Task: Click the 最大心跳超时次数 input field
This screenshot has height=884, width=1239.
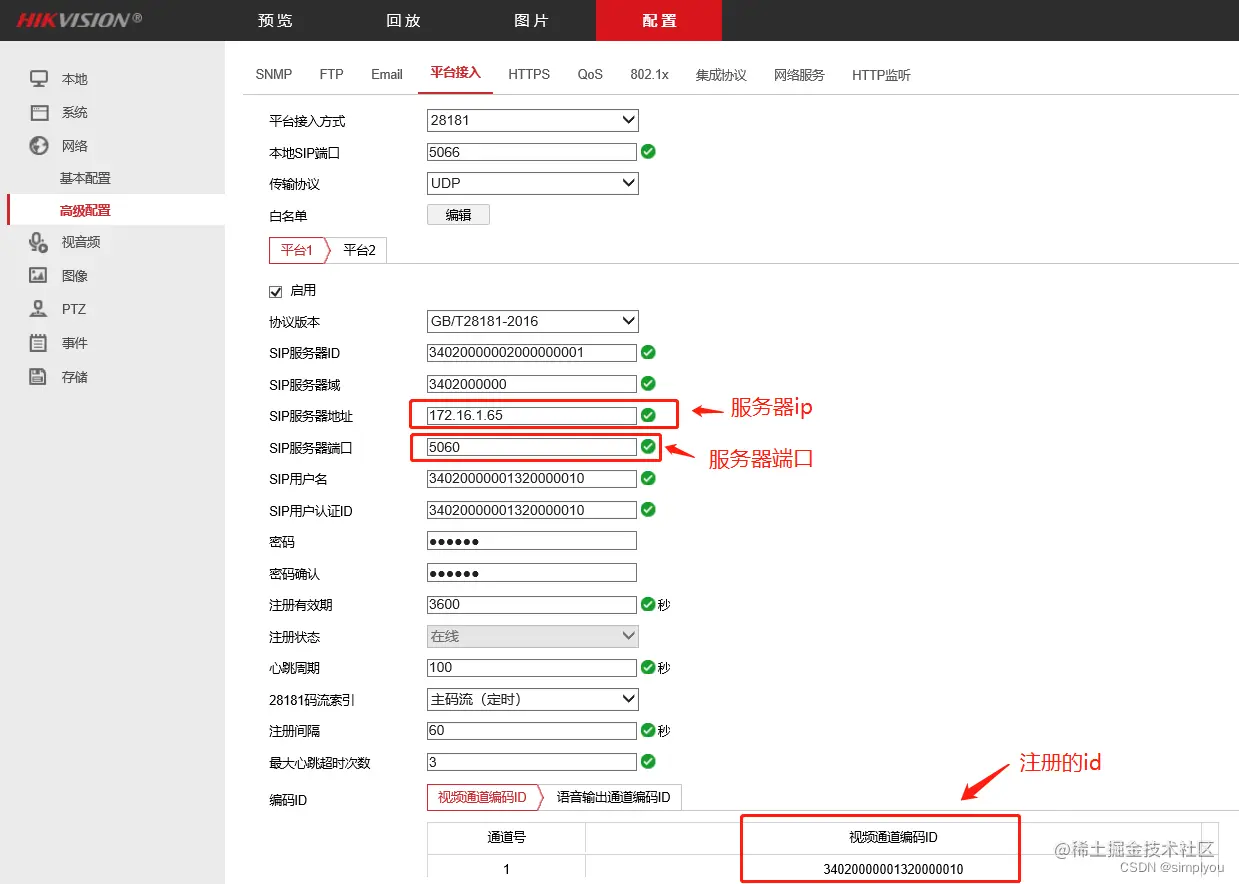Action: pos(532,762)
